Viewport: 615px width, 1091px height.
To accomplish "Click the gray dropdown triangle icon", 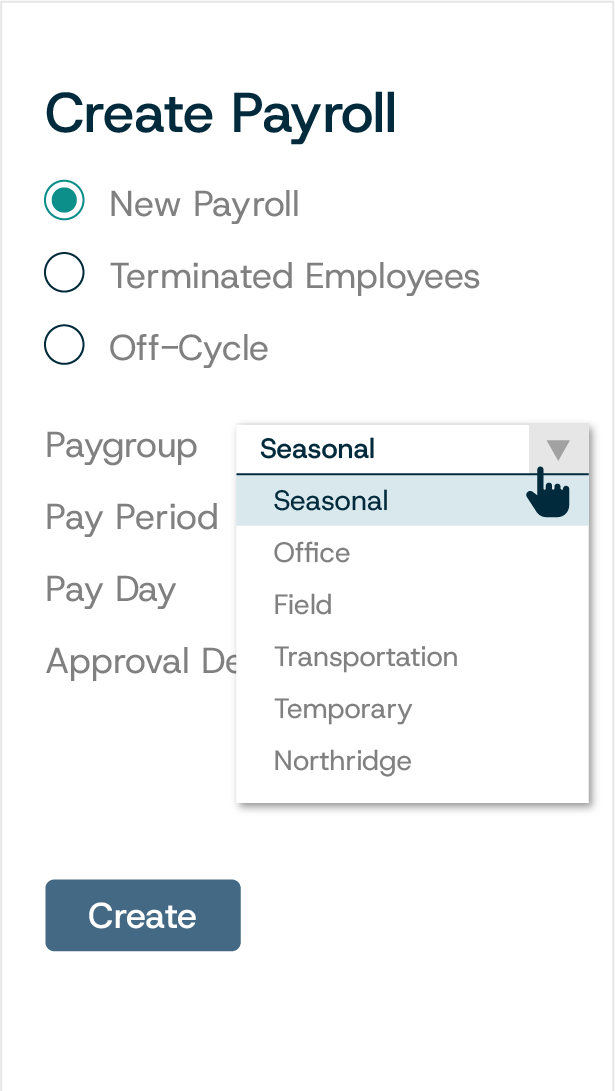I will click(x=558, y=448).
